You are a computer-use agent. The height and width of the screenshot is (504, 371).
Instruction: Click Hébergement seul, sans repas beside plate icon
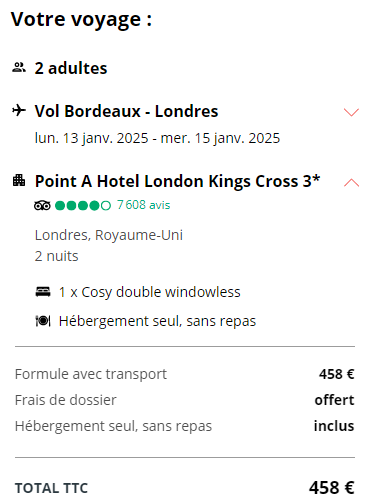pos(157,321)
